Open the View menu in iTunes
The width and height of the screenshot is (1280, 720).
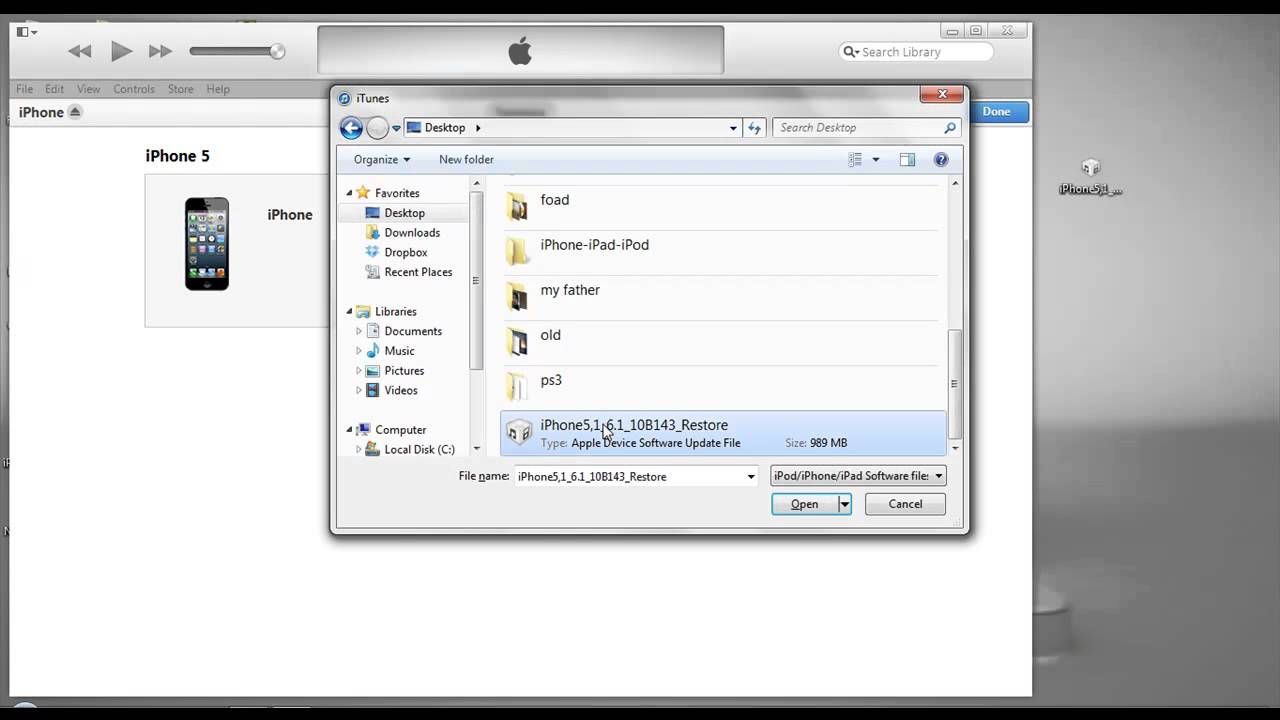tap(88, 89)
